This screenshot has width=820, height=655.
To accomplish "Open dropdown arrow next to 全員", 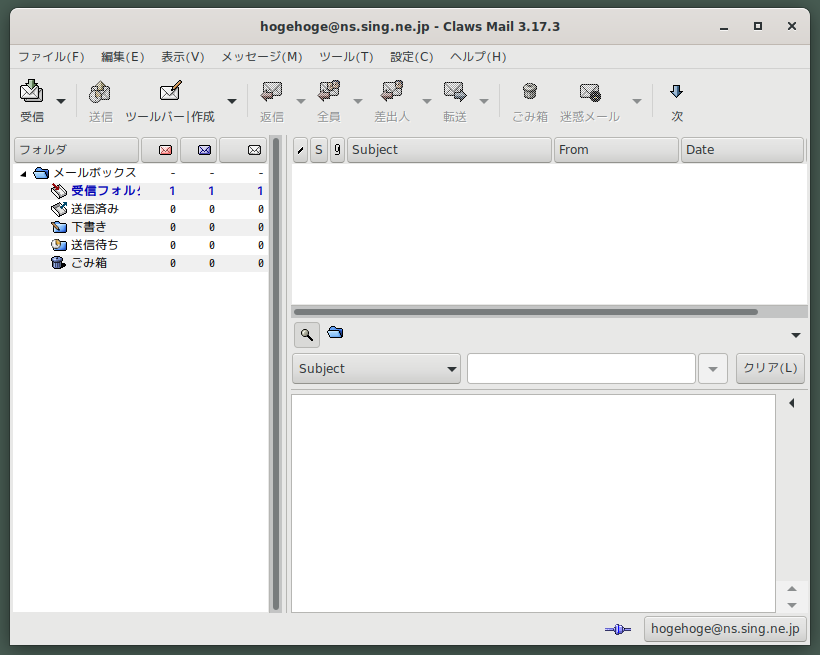I will point(358,101).
